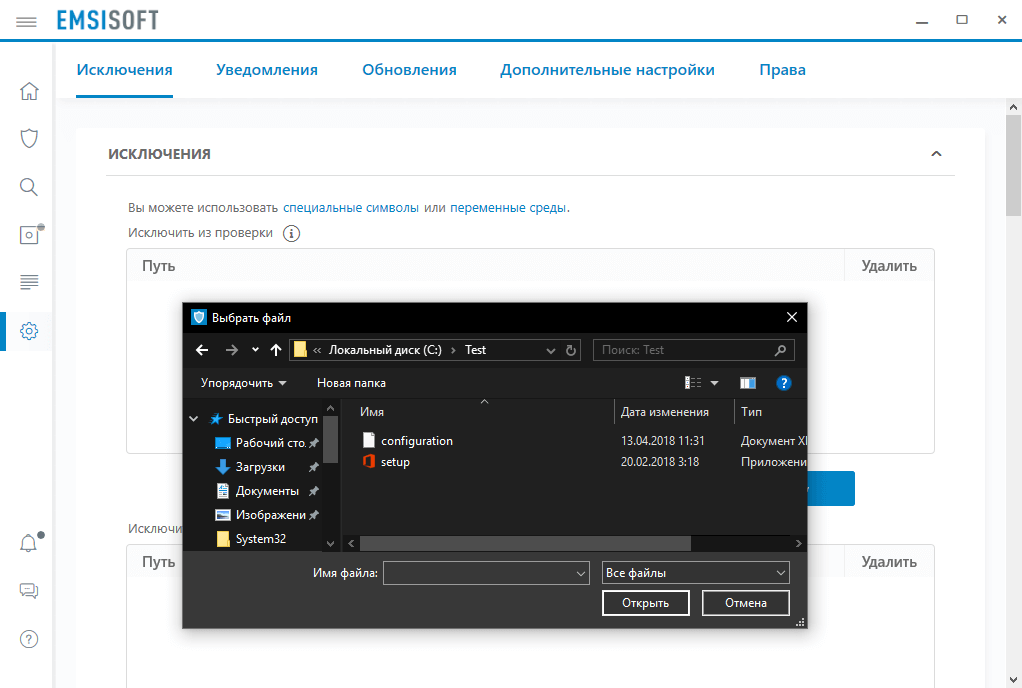Sort by the Имя column header
Image resolution: width=1022 pixels, height=688 pixels.
[x=372, y=412]
